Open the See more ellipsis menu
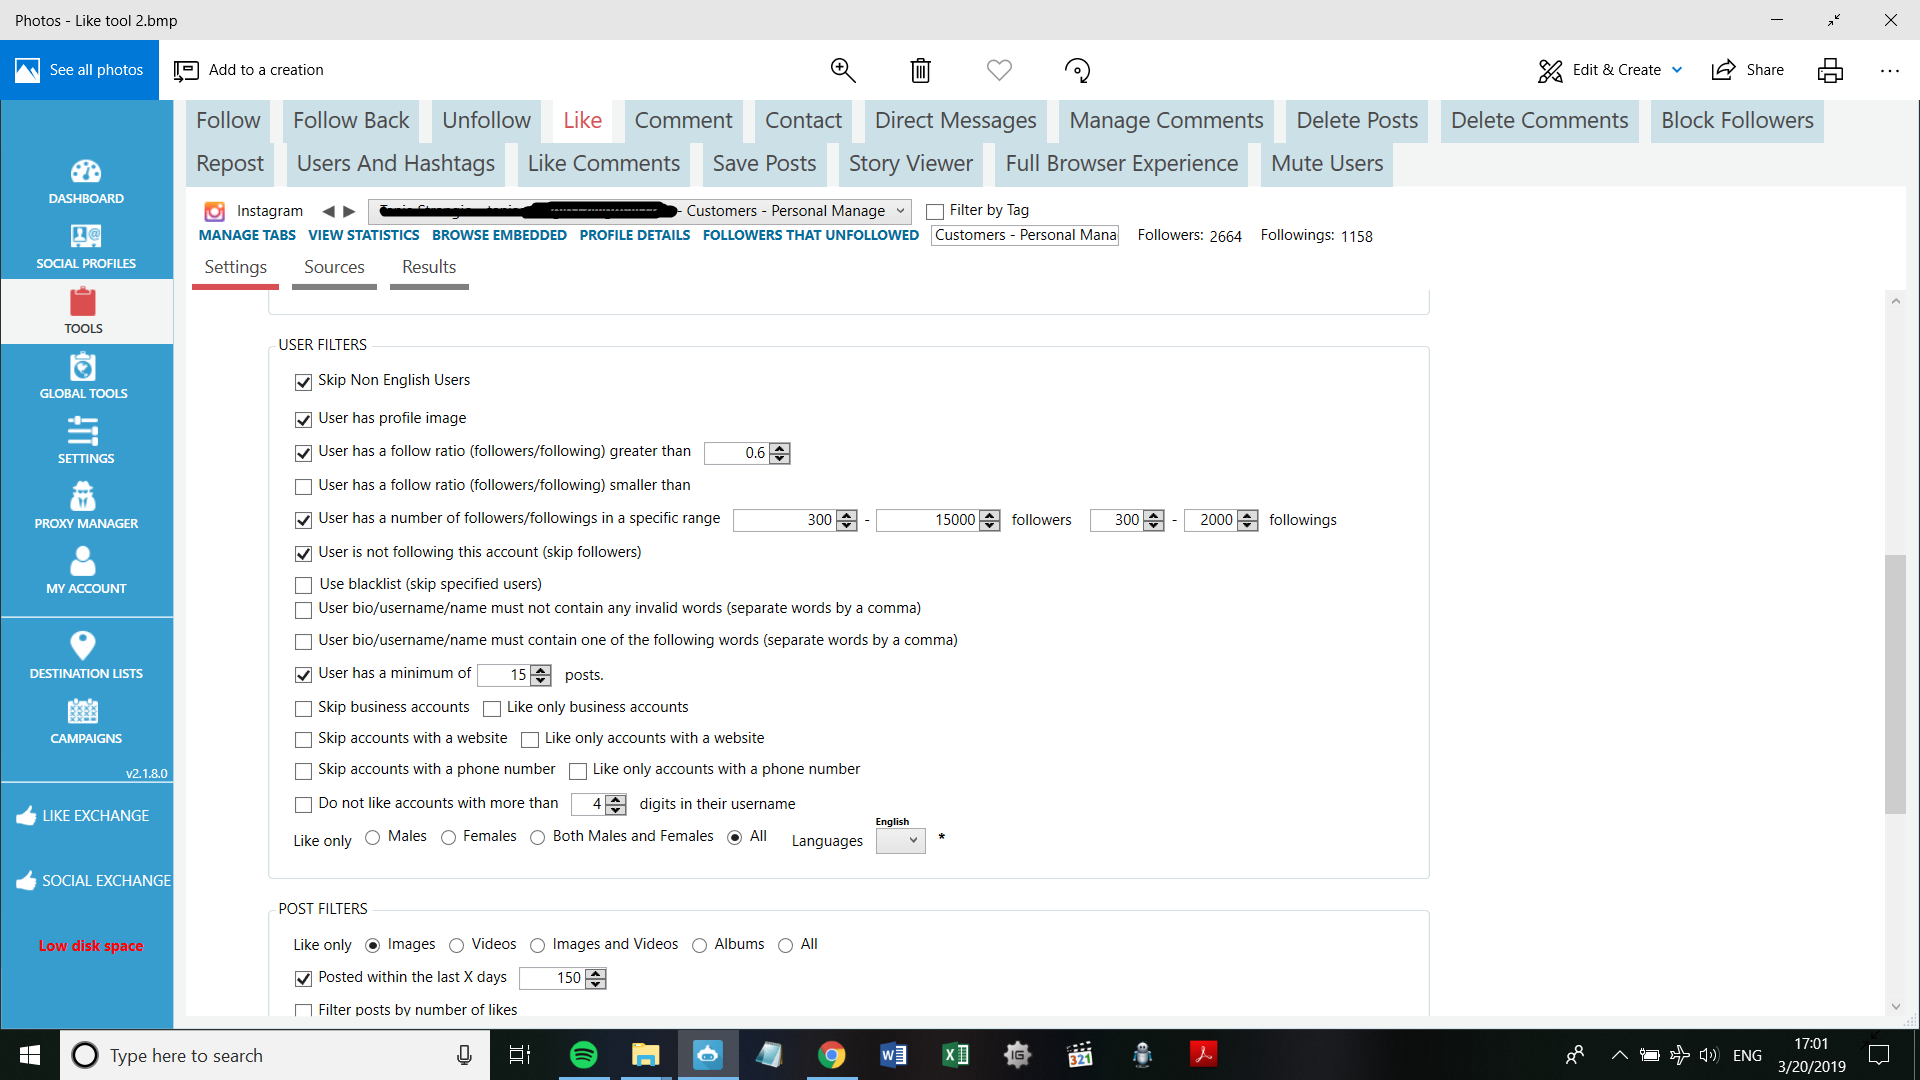The image size is (1920, 1080). click(1889, 70)
